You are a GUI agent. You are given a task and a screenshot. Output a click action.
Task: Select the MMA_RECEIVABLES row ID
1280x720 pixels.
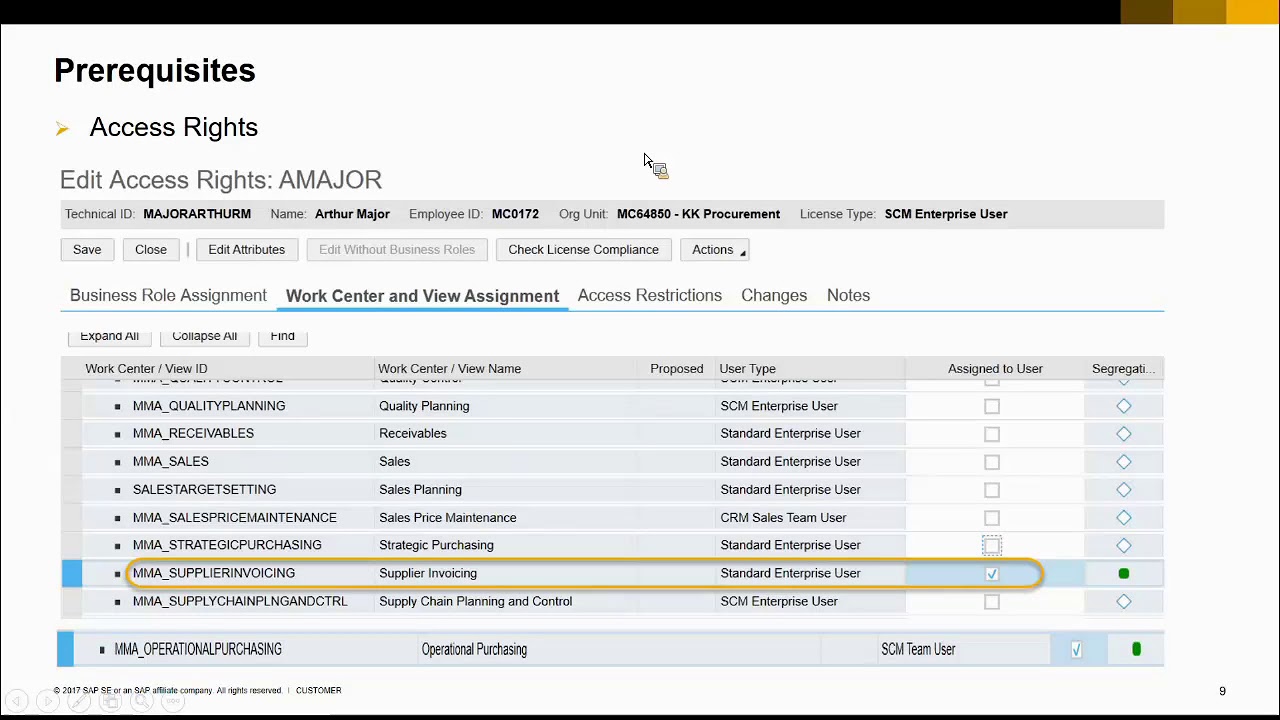[193, 434]
